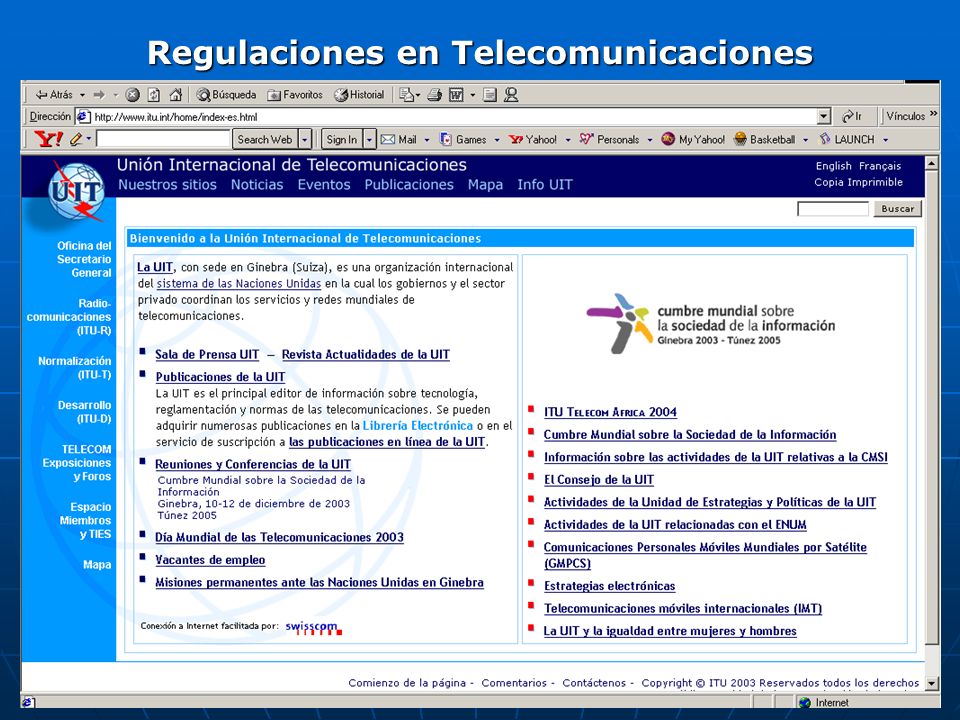This screenshot has width=960, height=720.
Task: Open Oficina del Secretario General sidebar link
Action: 84,259
